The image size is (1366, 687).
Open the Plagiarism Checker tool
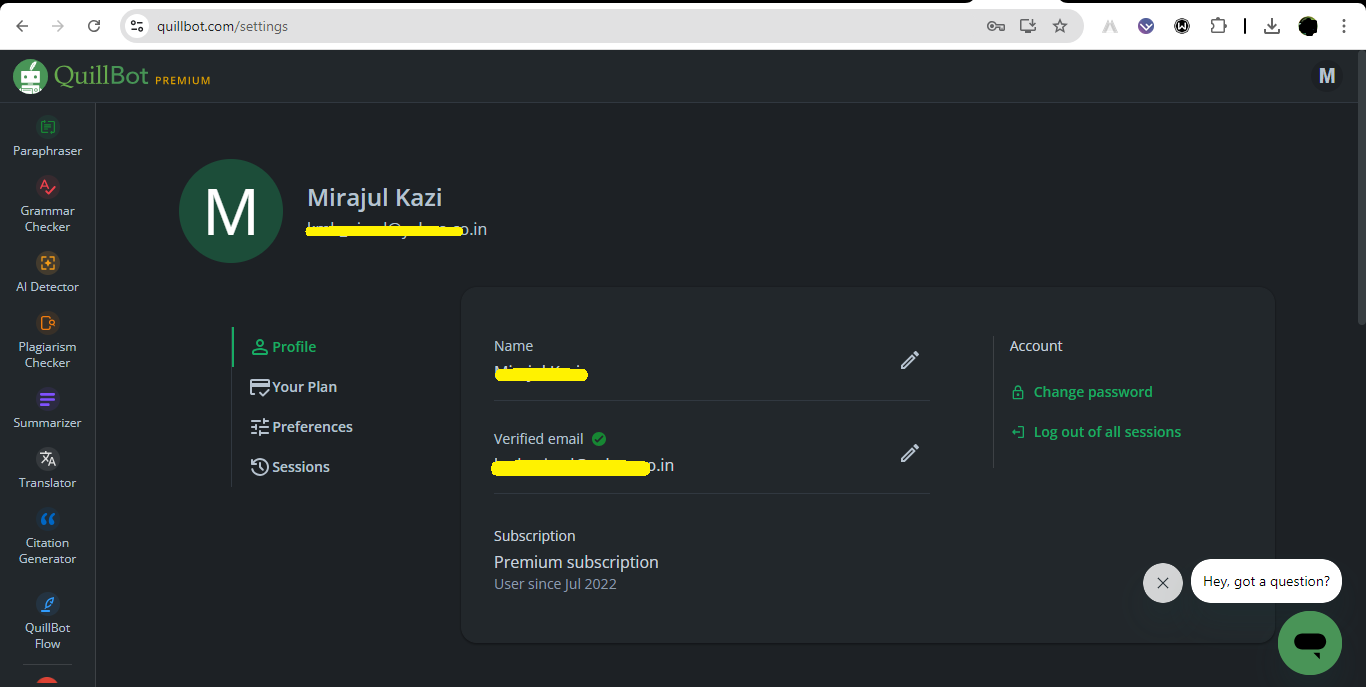pyautogui.click(x=47, y=340)
